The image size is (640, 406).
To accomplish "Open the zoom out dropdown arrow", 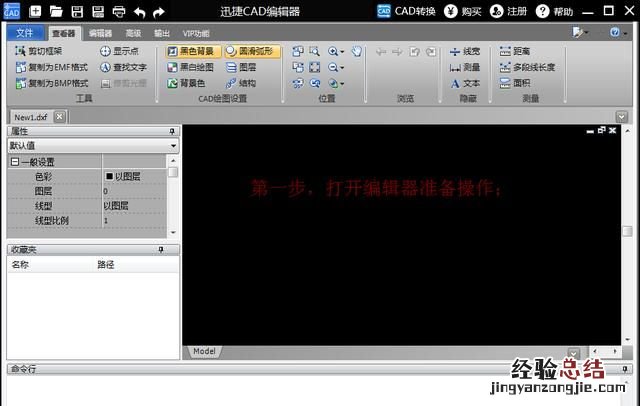I will click(x=342, y=68).
